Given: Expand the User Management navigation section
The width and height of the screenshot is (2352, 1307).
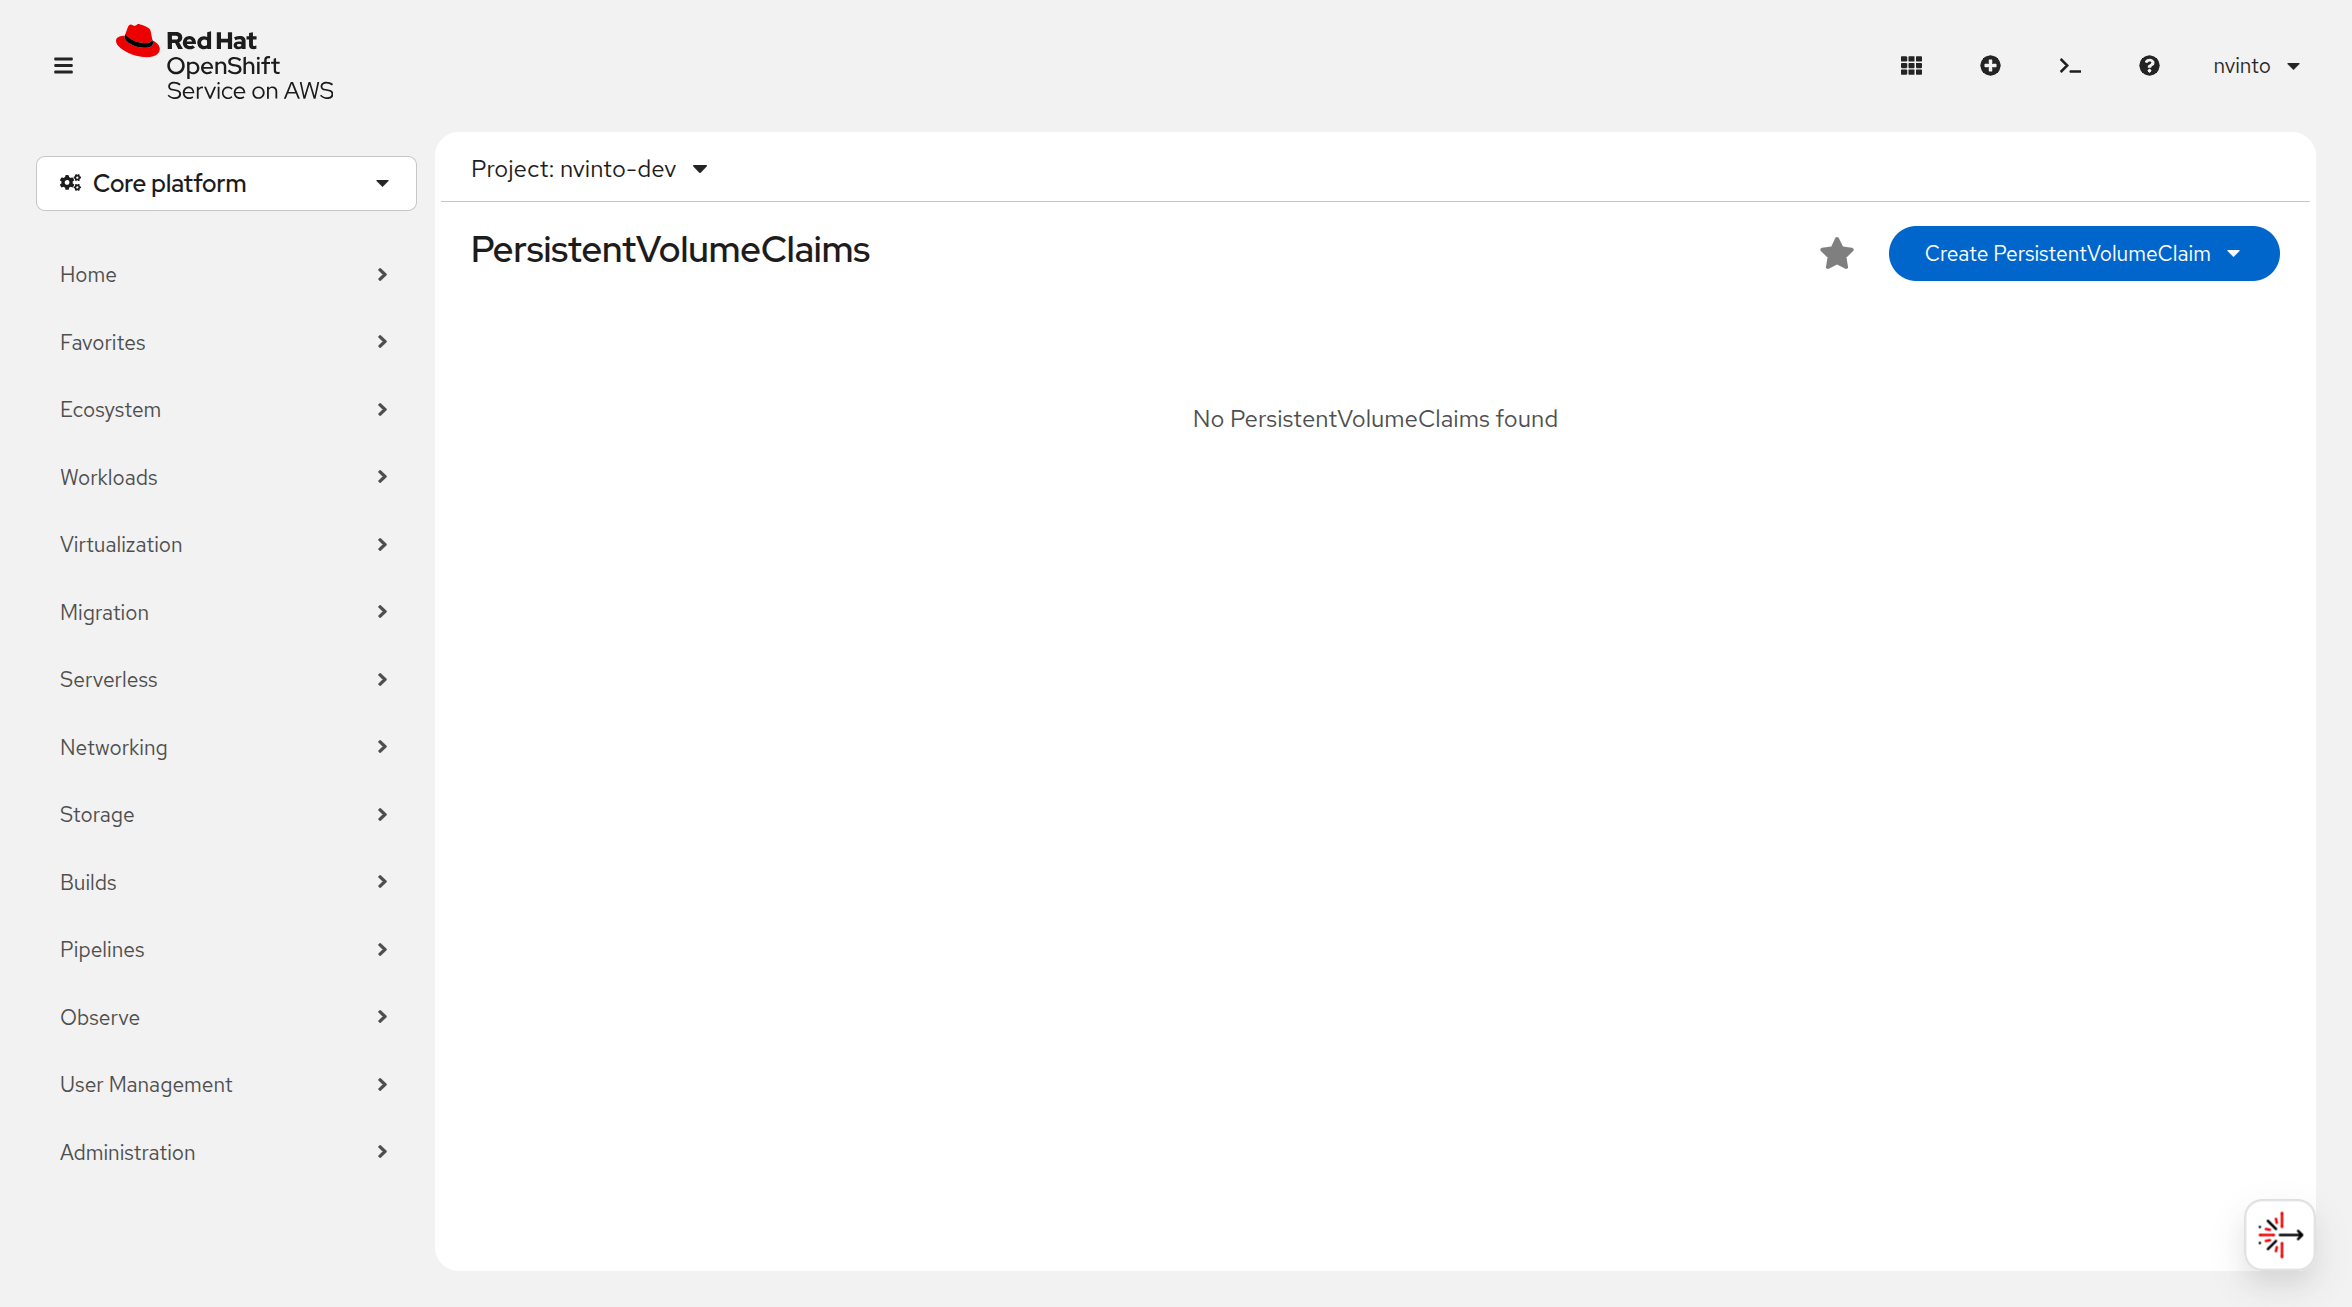Looking at the screenshot, I should (226, 1085).
